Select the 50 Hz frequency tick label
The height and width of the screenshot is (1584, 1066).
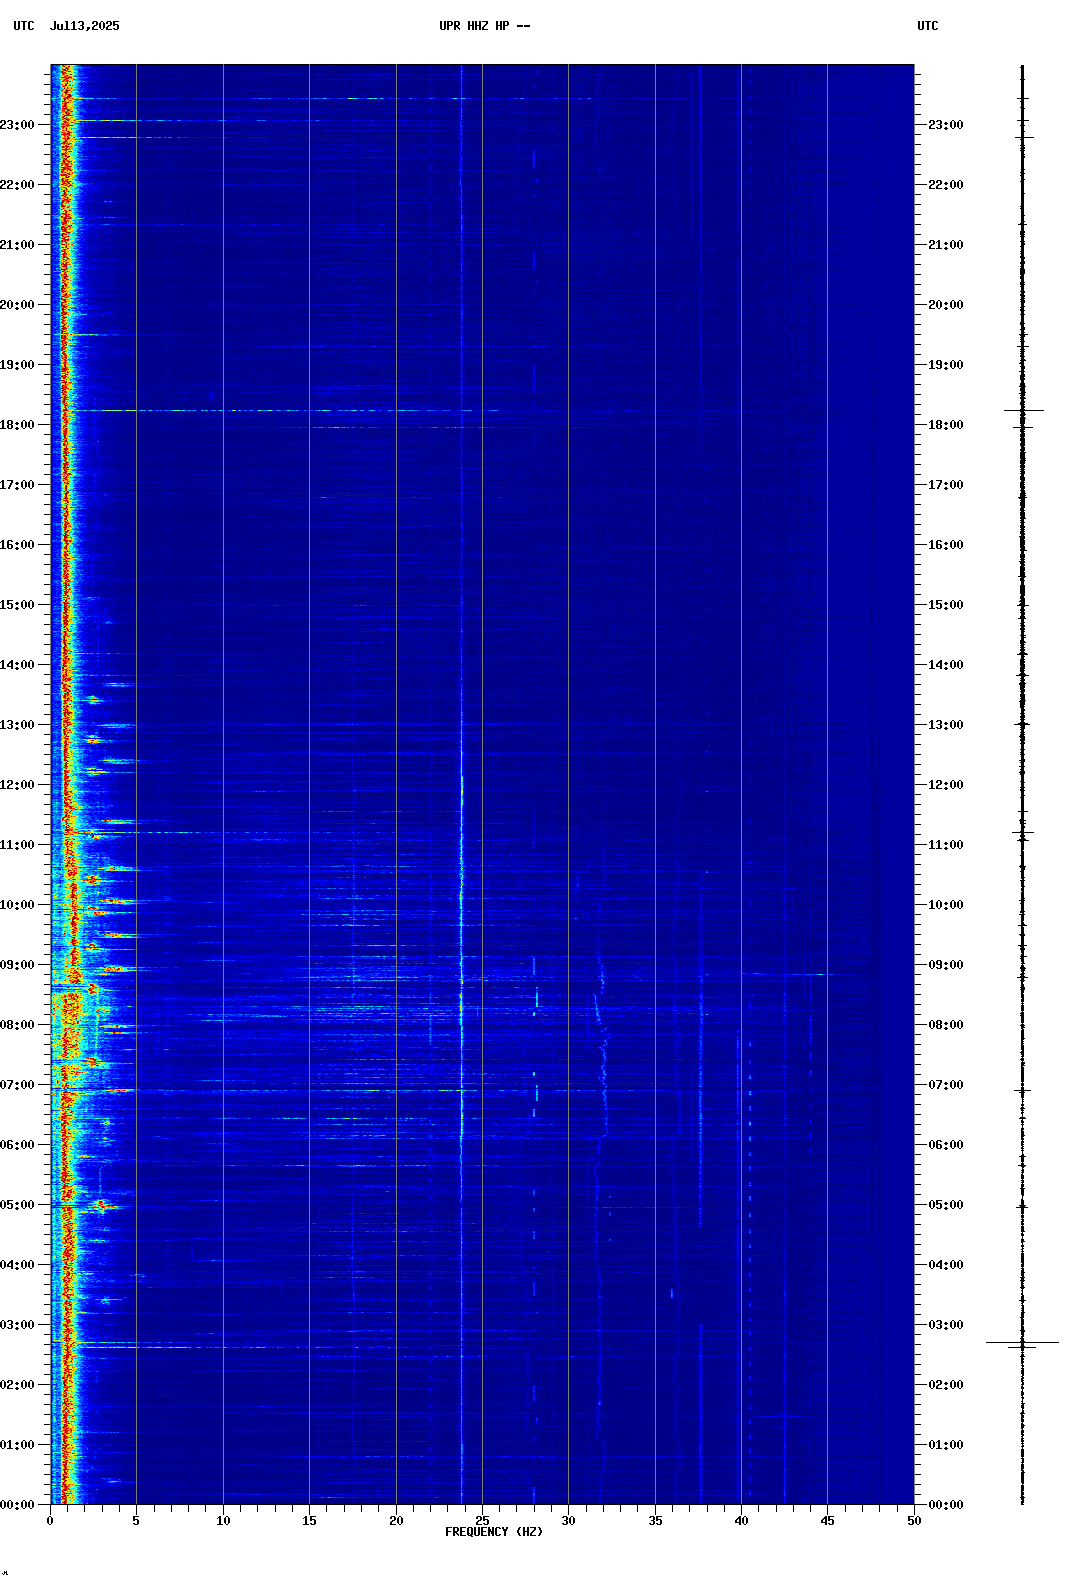pyautogui.click(x=914, y=1521)
